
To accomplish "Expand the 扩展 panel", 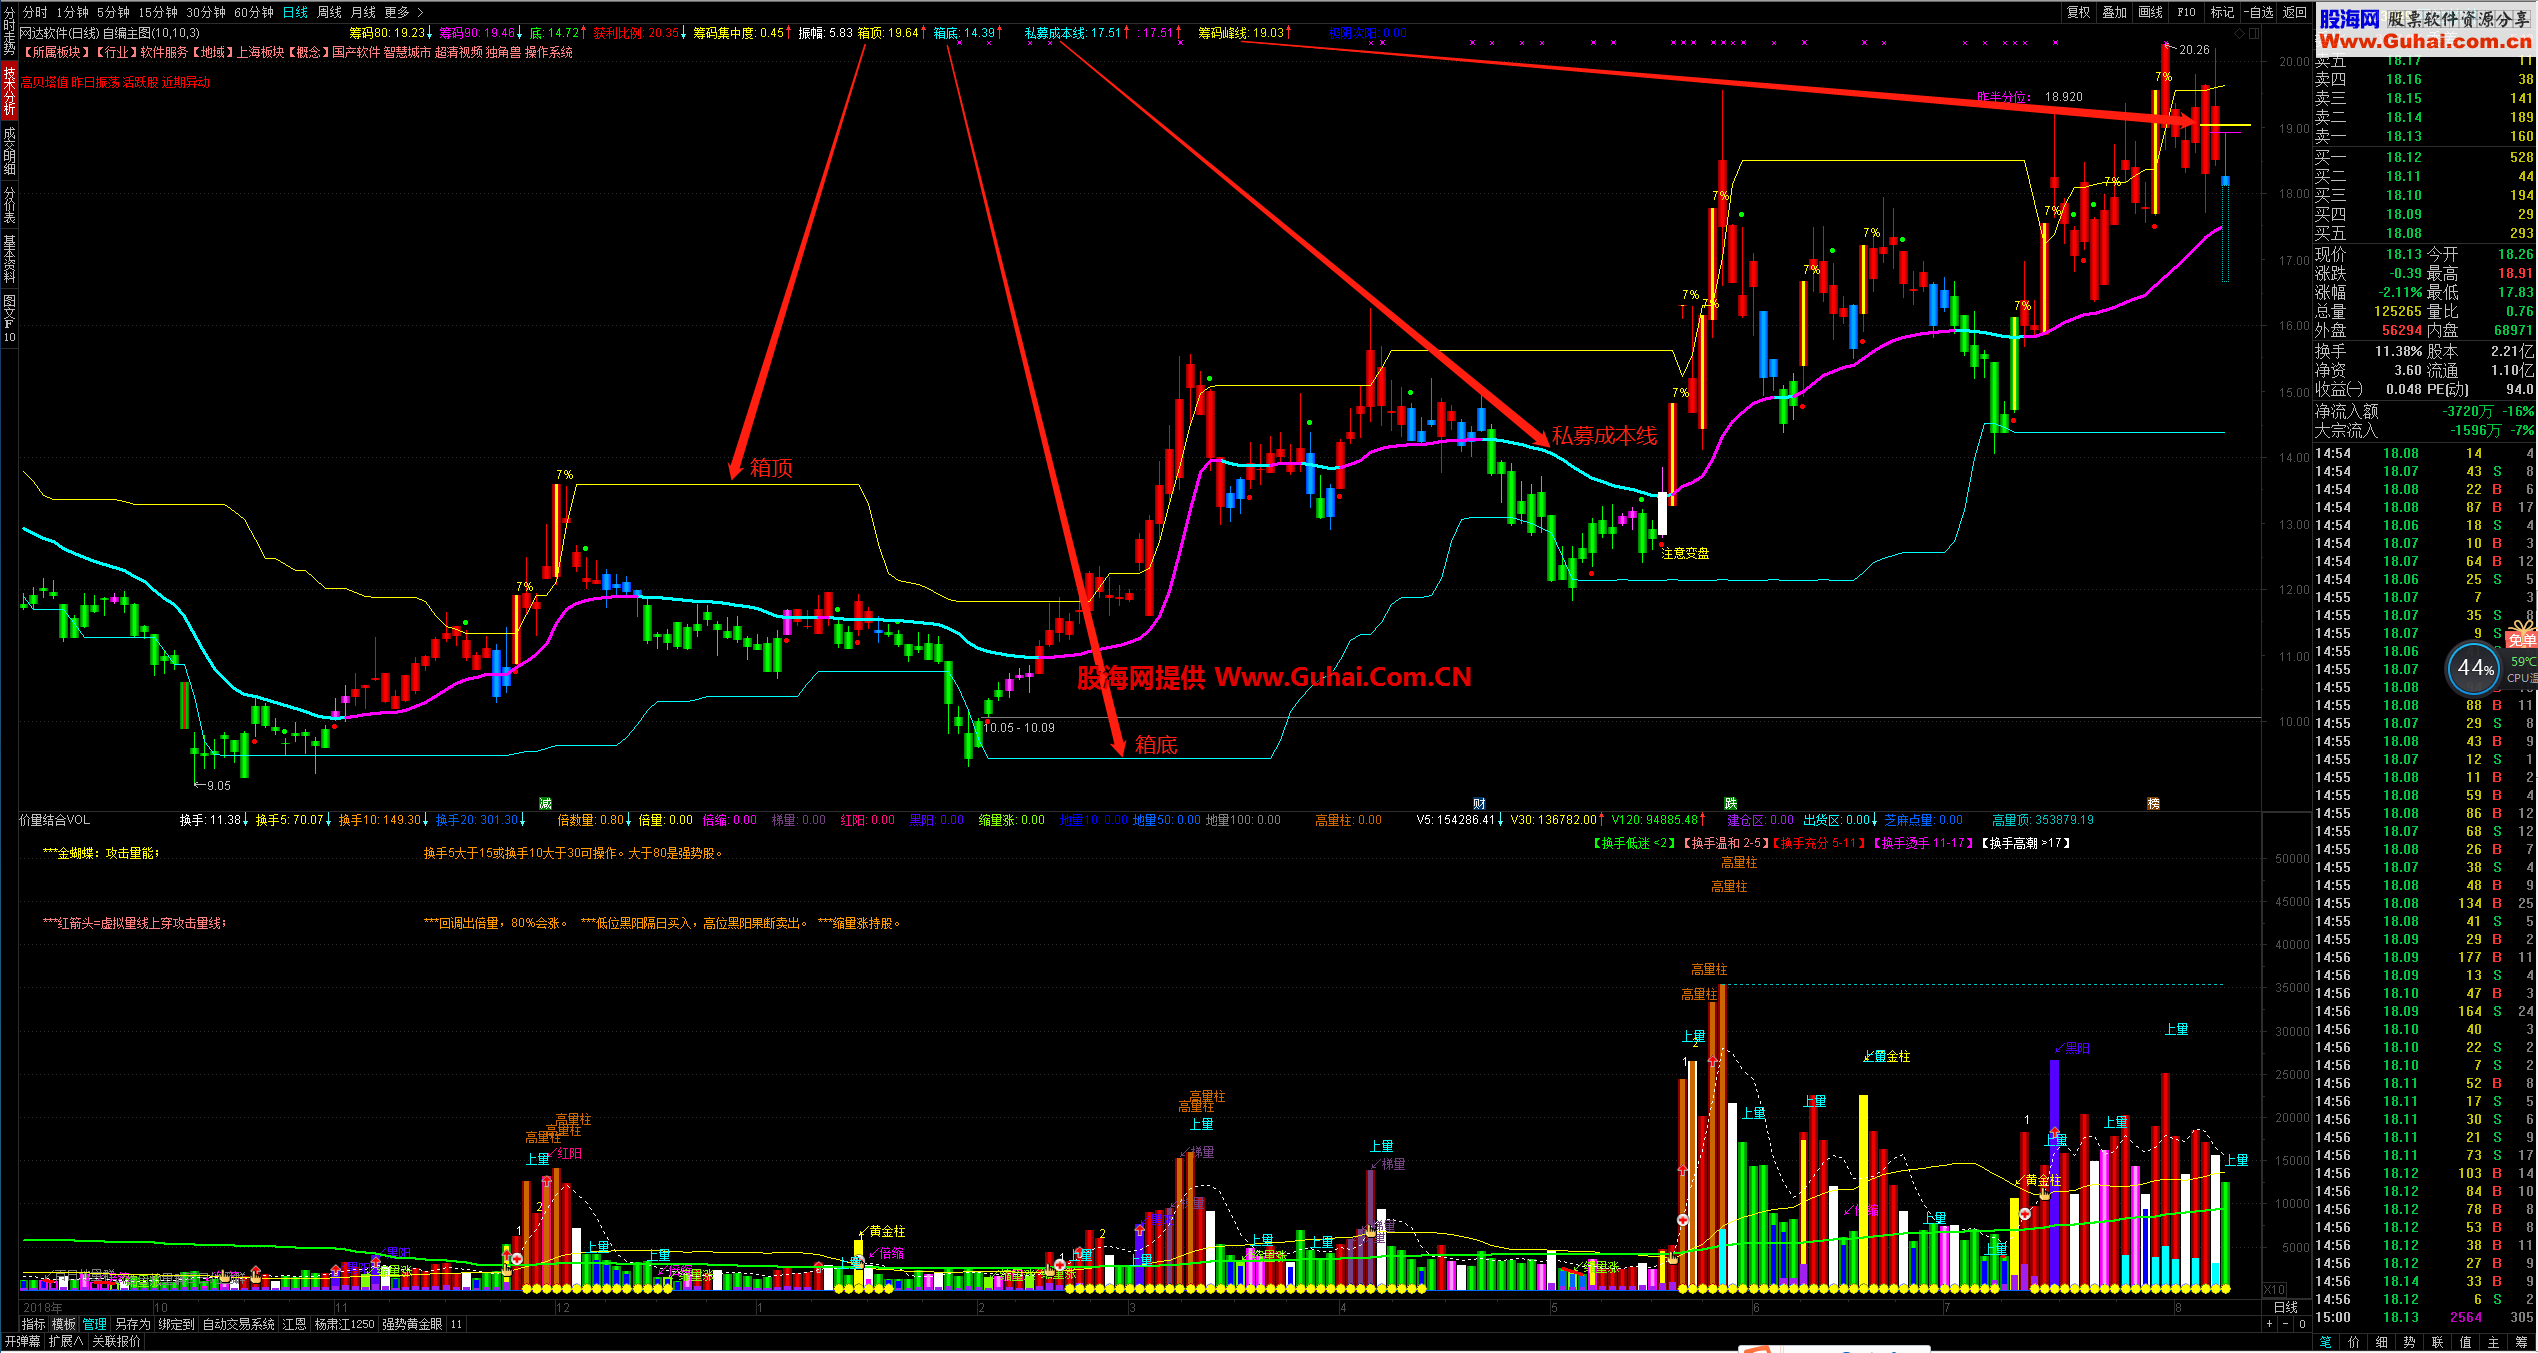I will tap(66, 1341).
